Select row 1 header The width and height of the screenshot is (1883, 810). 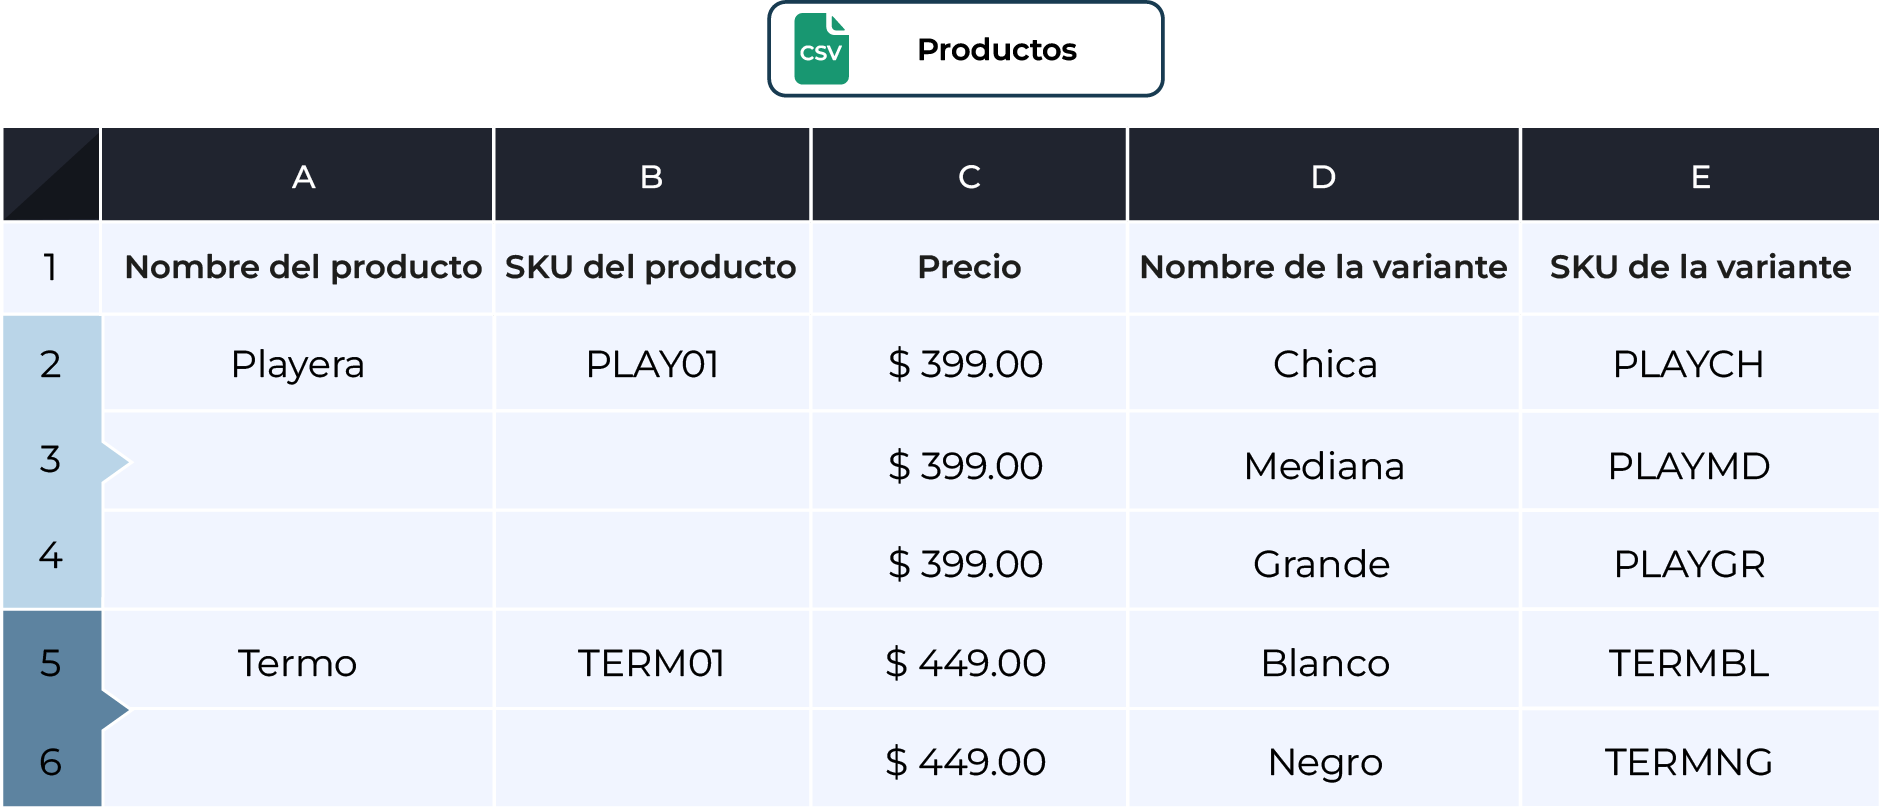(51, 267)
